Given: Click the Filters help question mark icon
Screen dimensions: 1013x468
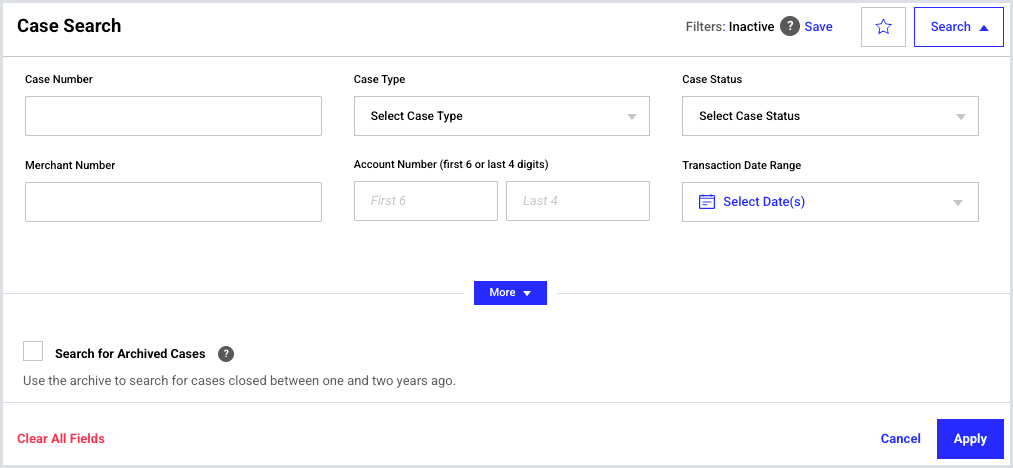Looking at the screenshot, I should (790, 27).
